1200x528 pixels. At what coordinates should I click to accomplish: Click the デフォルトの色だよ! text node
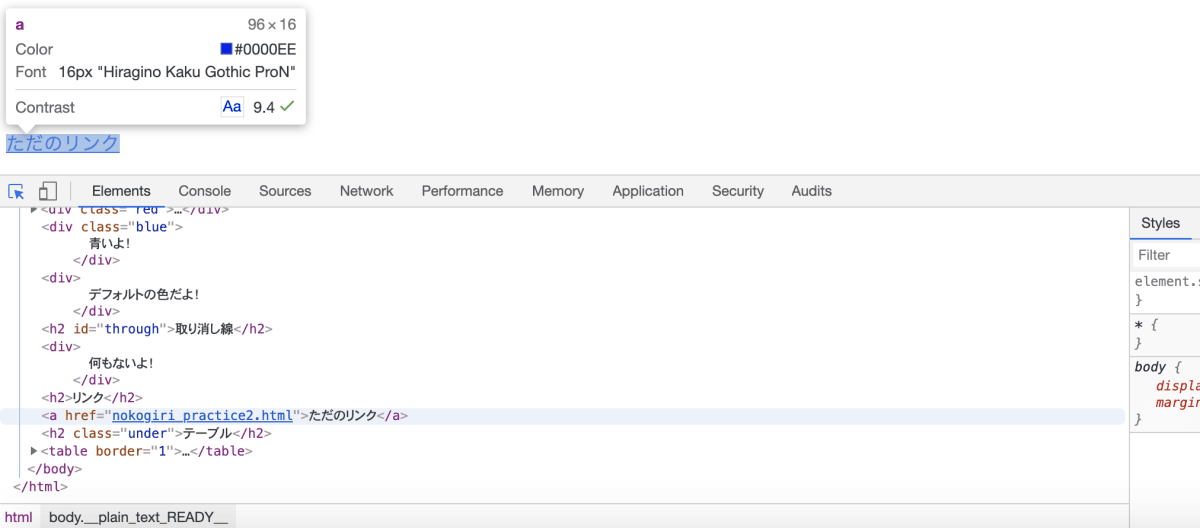pyautogui.click(x=144, y=295)
